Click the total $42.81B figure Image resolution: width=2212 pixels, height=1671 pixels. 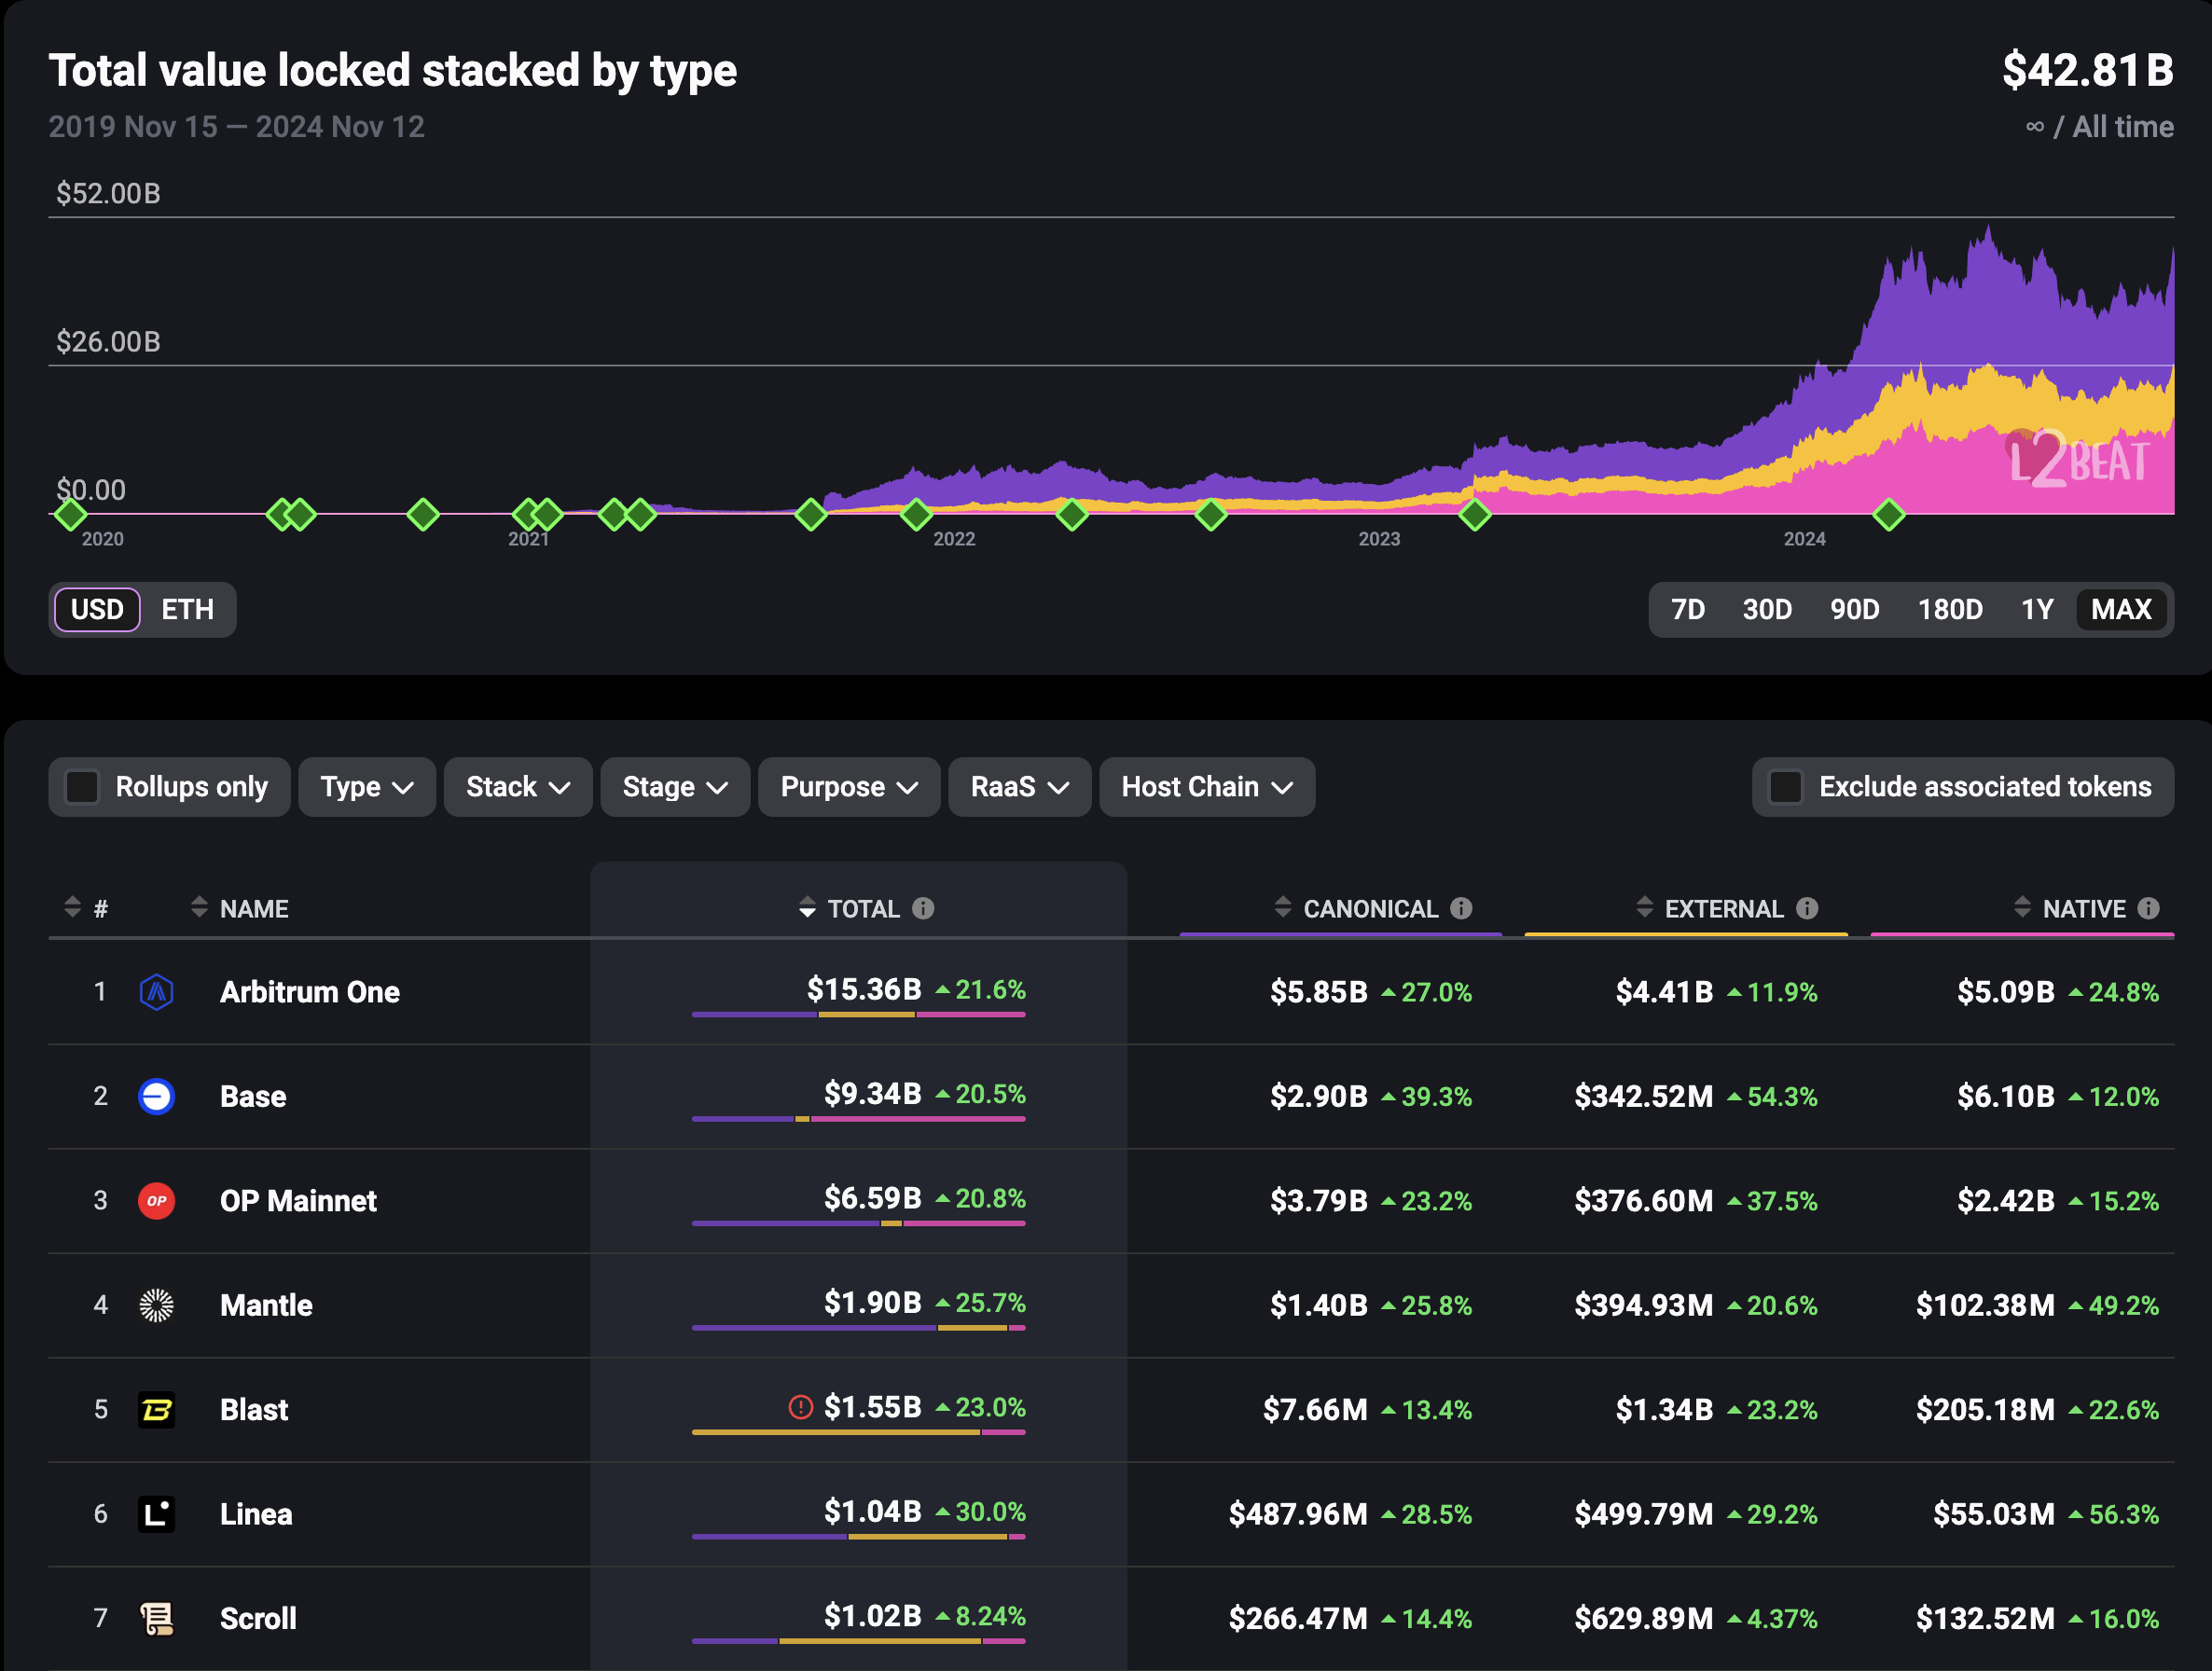tap(2087, 70)
